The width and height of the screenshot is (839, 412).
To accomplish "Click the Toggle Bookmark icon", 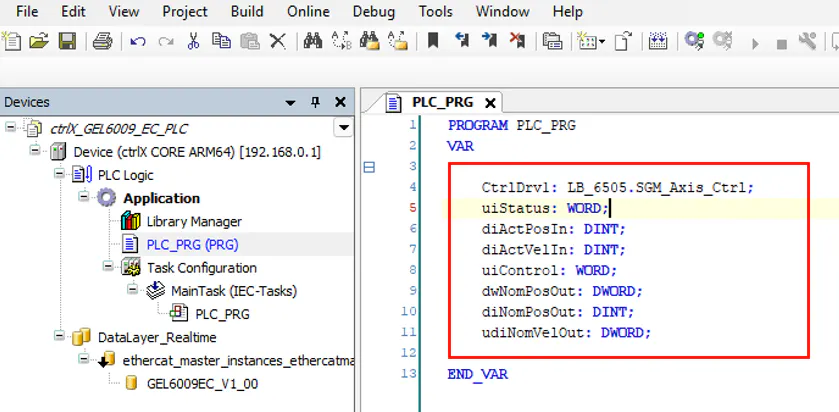I will click(433, 42).
